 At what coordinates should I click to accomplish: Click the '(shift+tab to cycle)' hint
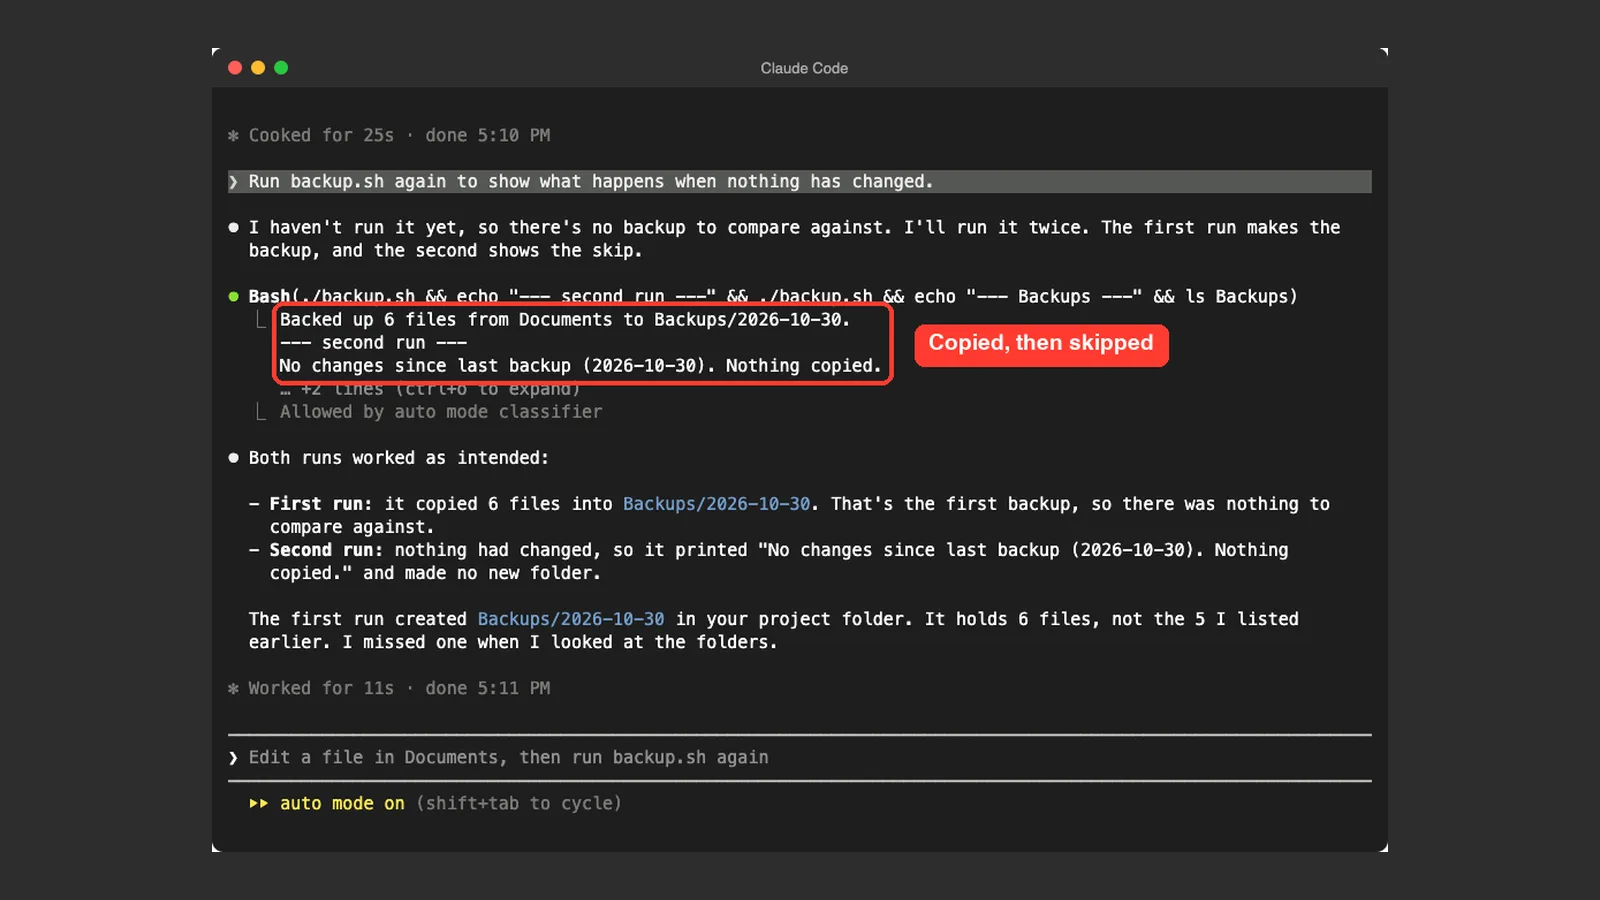tap(519, 804)
